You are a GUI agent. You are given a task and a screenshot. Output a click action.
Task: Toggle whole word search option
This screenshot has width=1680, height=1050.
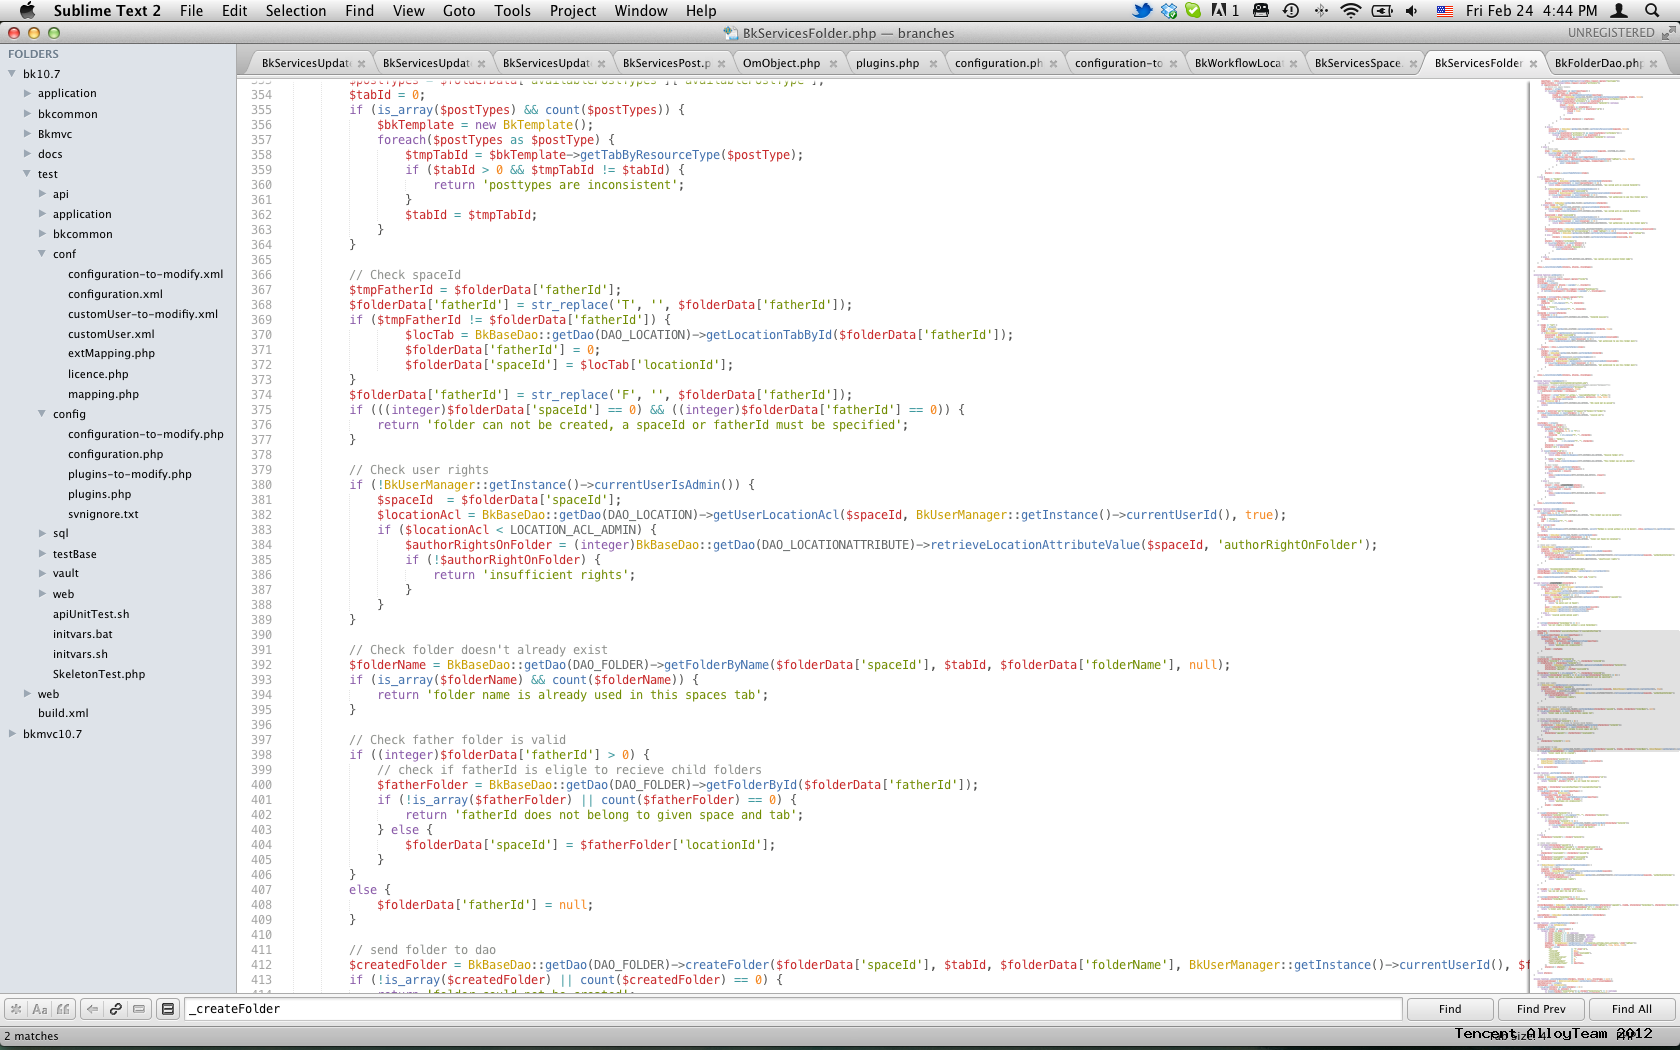point(64,1009)
